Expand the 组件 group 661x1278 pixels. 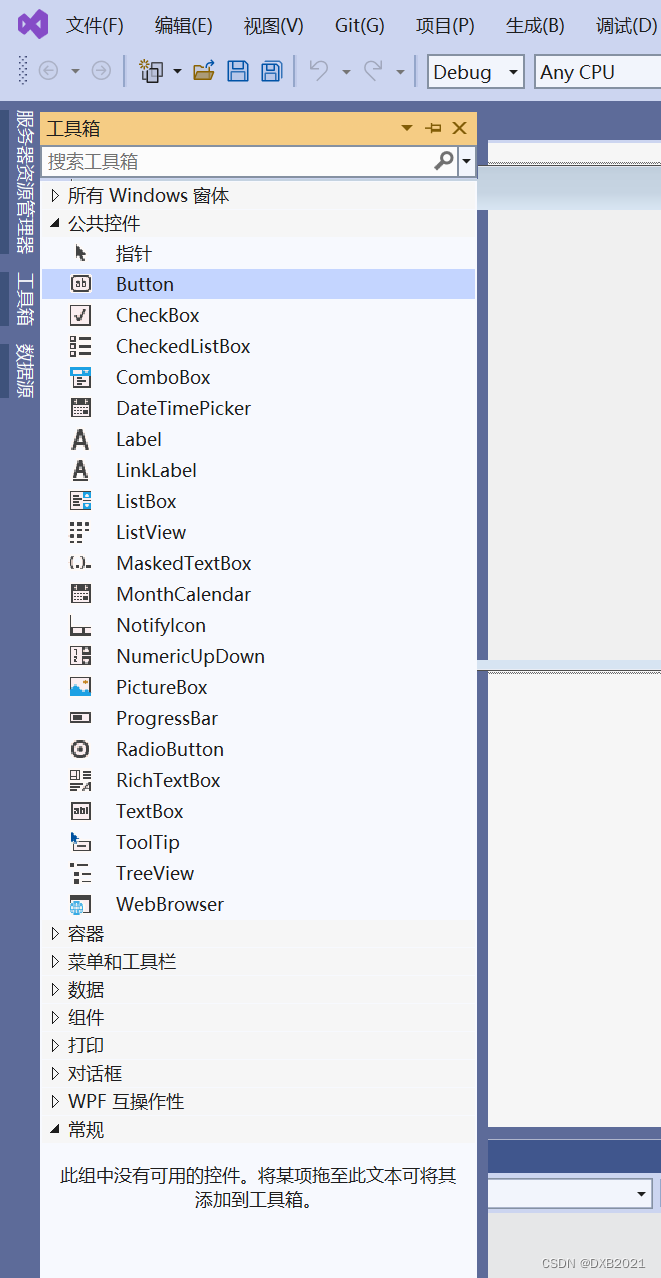(55, 1018)
